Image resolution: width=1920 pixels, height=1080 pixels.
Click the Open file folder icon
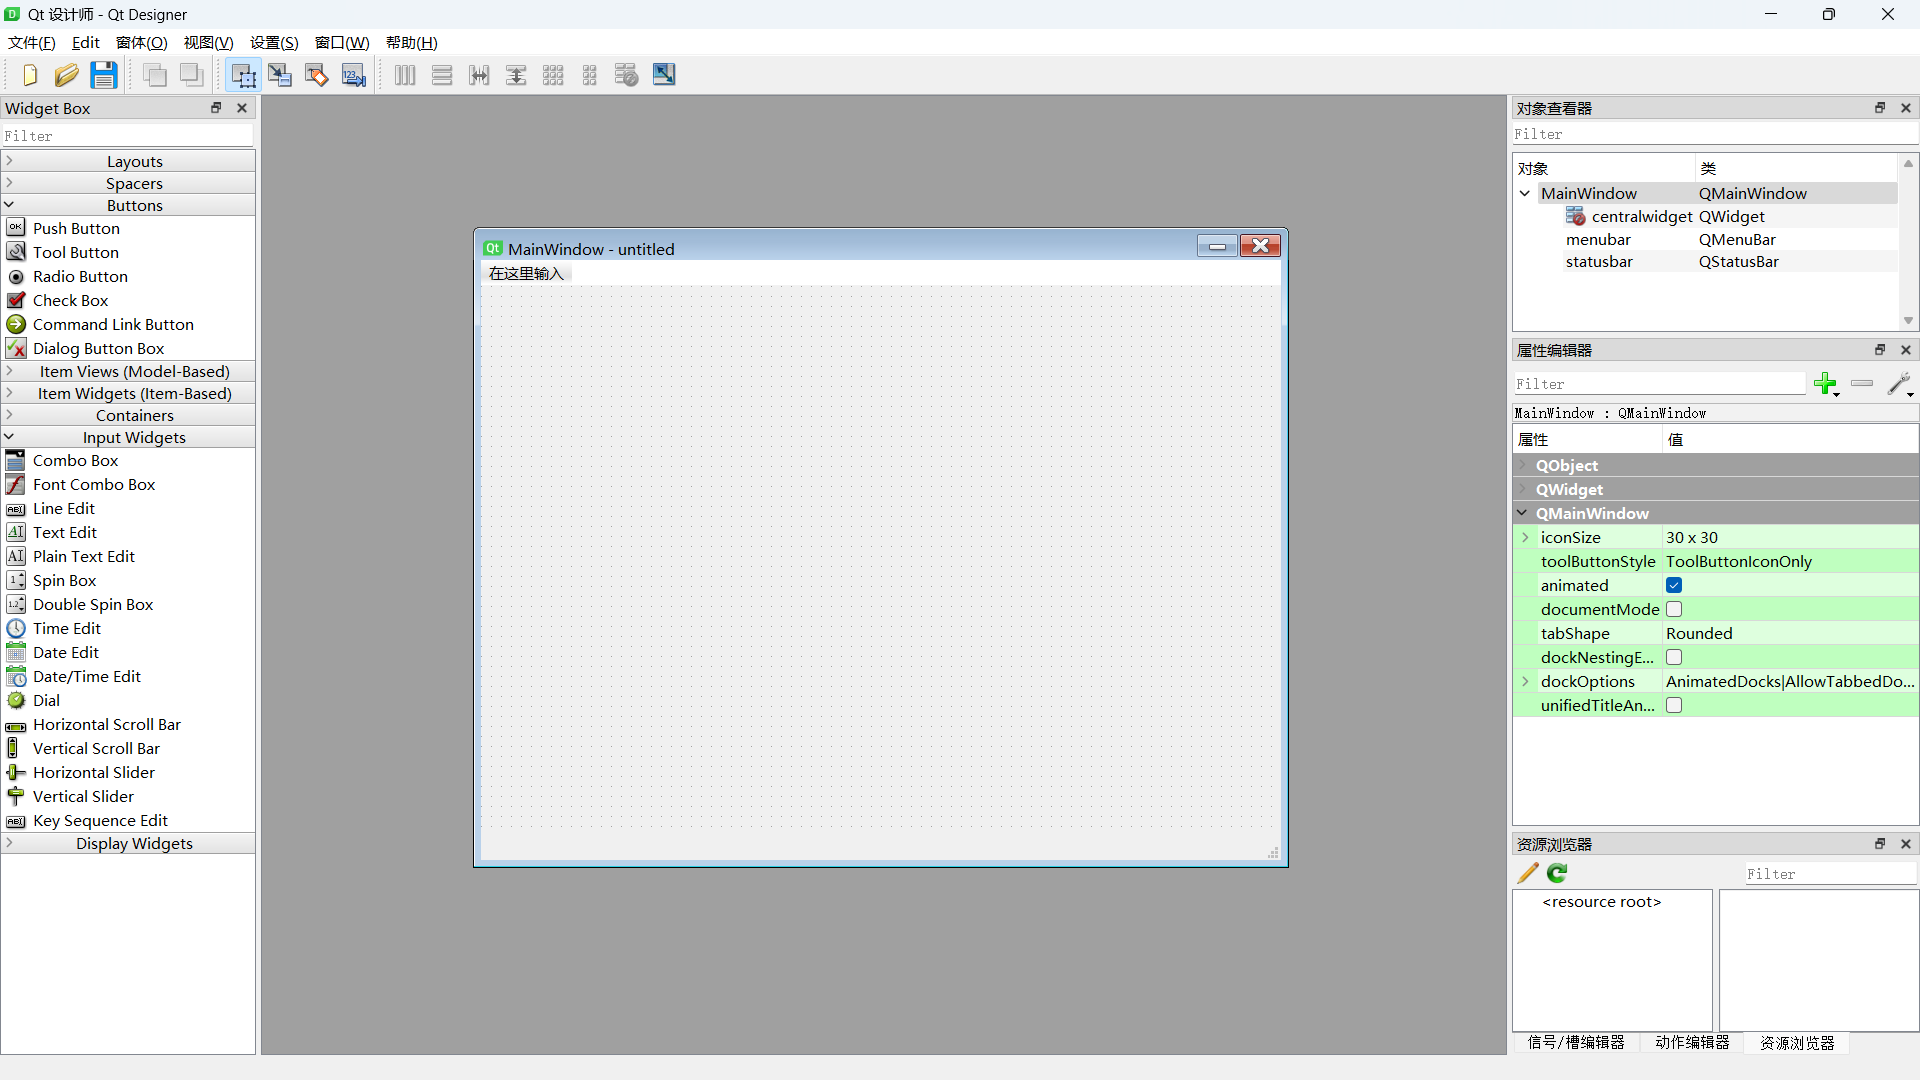[67, 75]
